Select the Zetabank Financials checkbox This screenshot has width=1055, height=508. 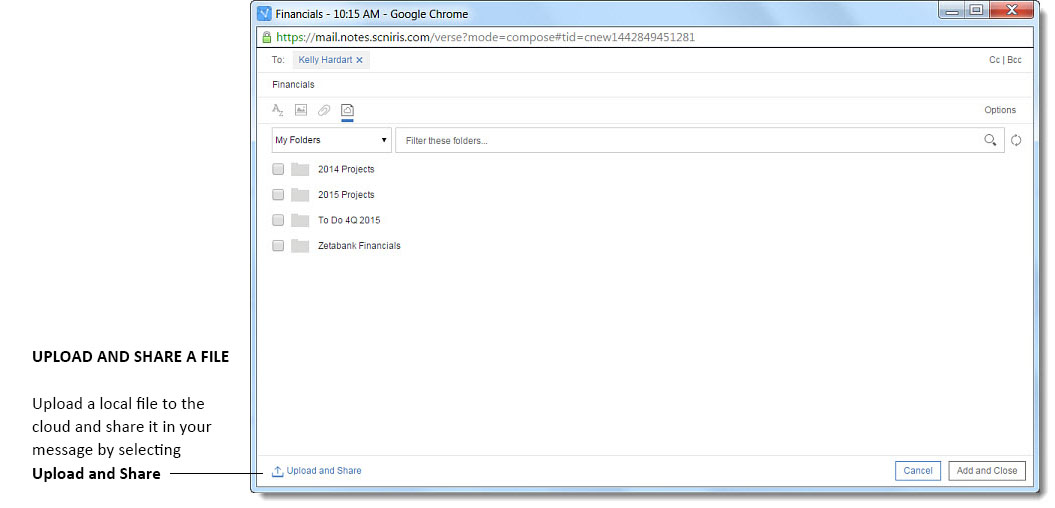(278, 246)
